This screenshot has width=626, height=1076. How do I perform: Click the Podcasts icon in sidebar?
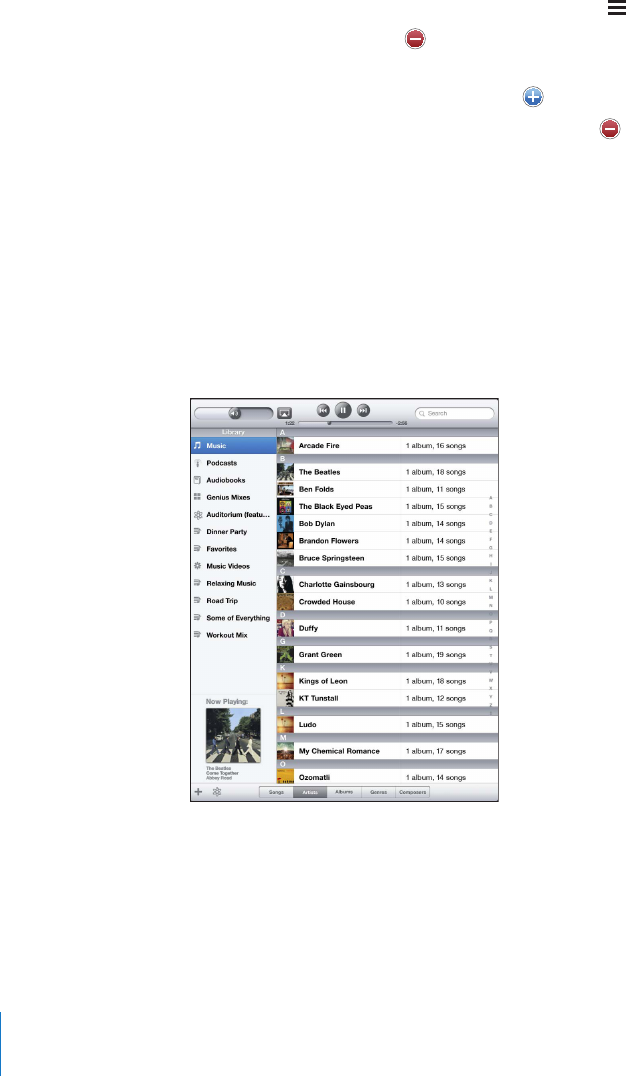198,463
